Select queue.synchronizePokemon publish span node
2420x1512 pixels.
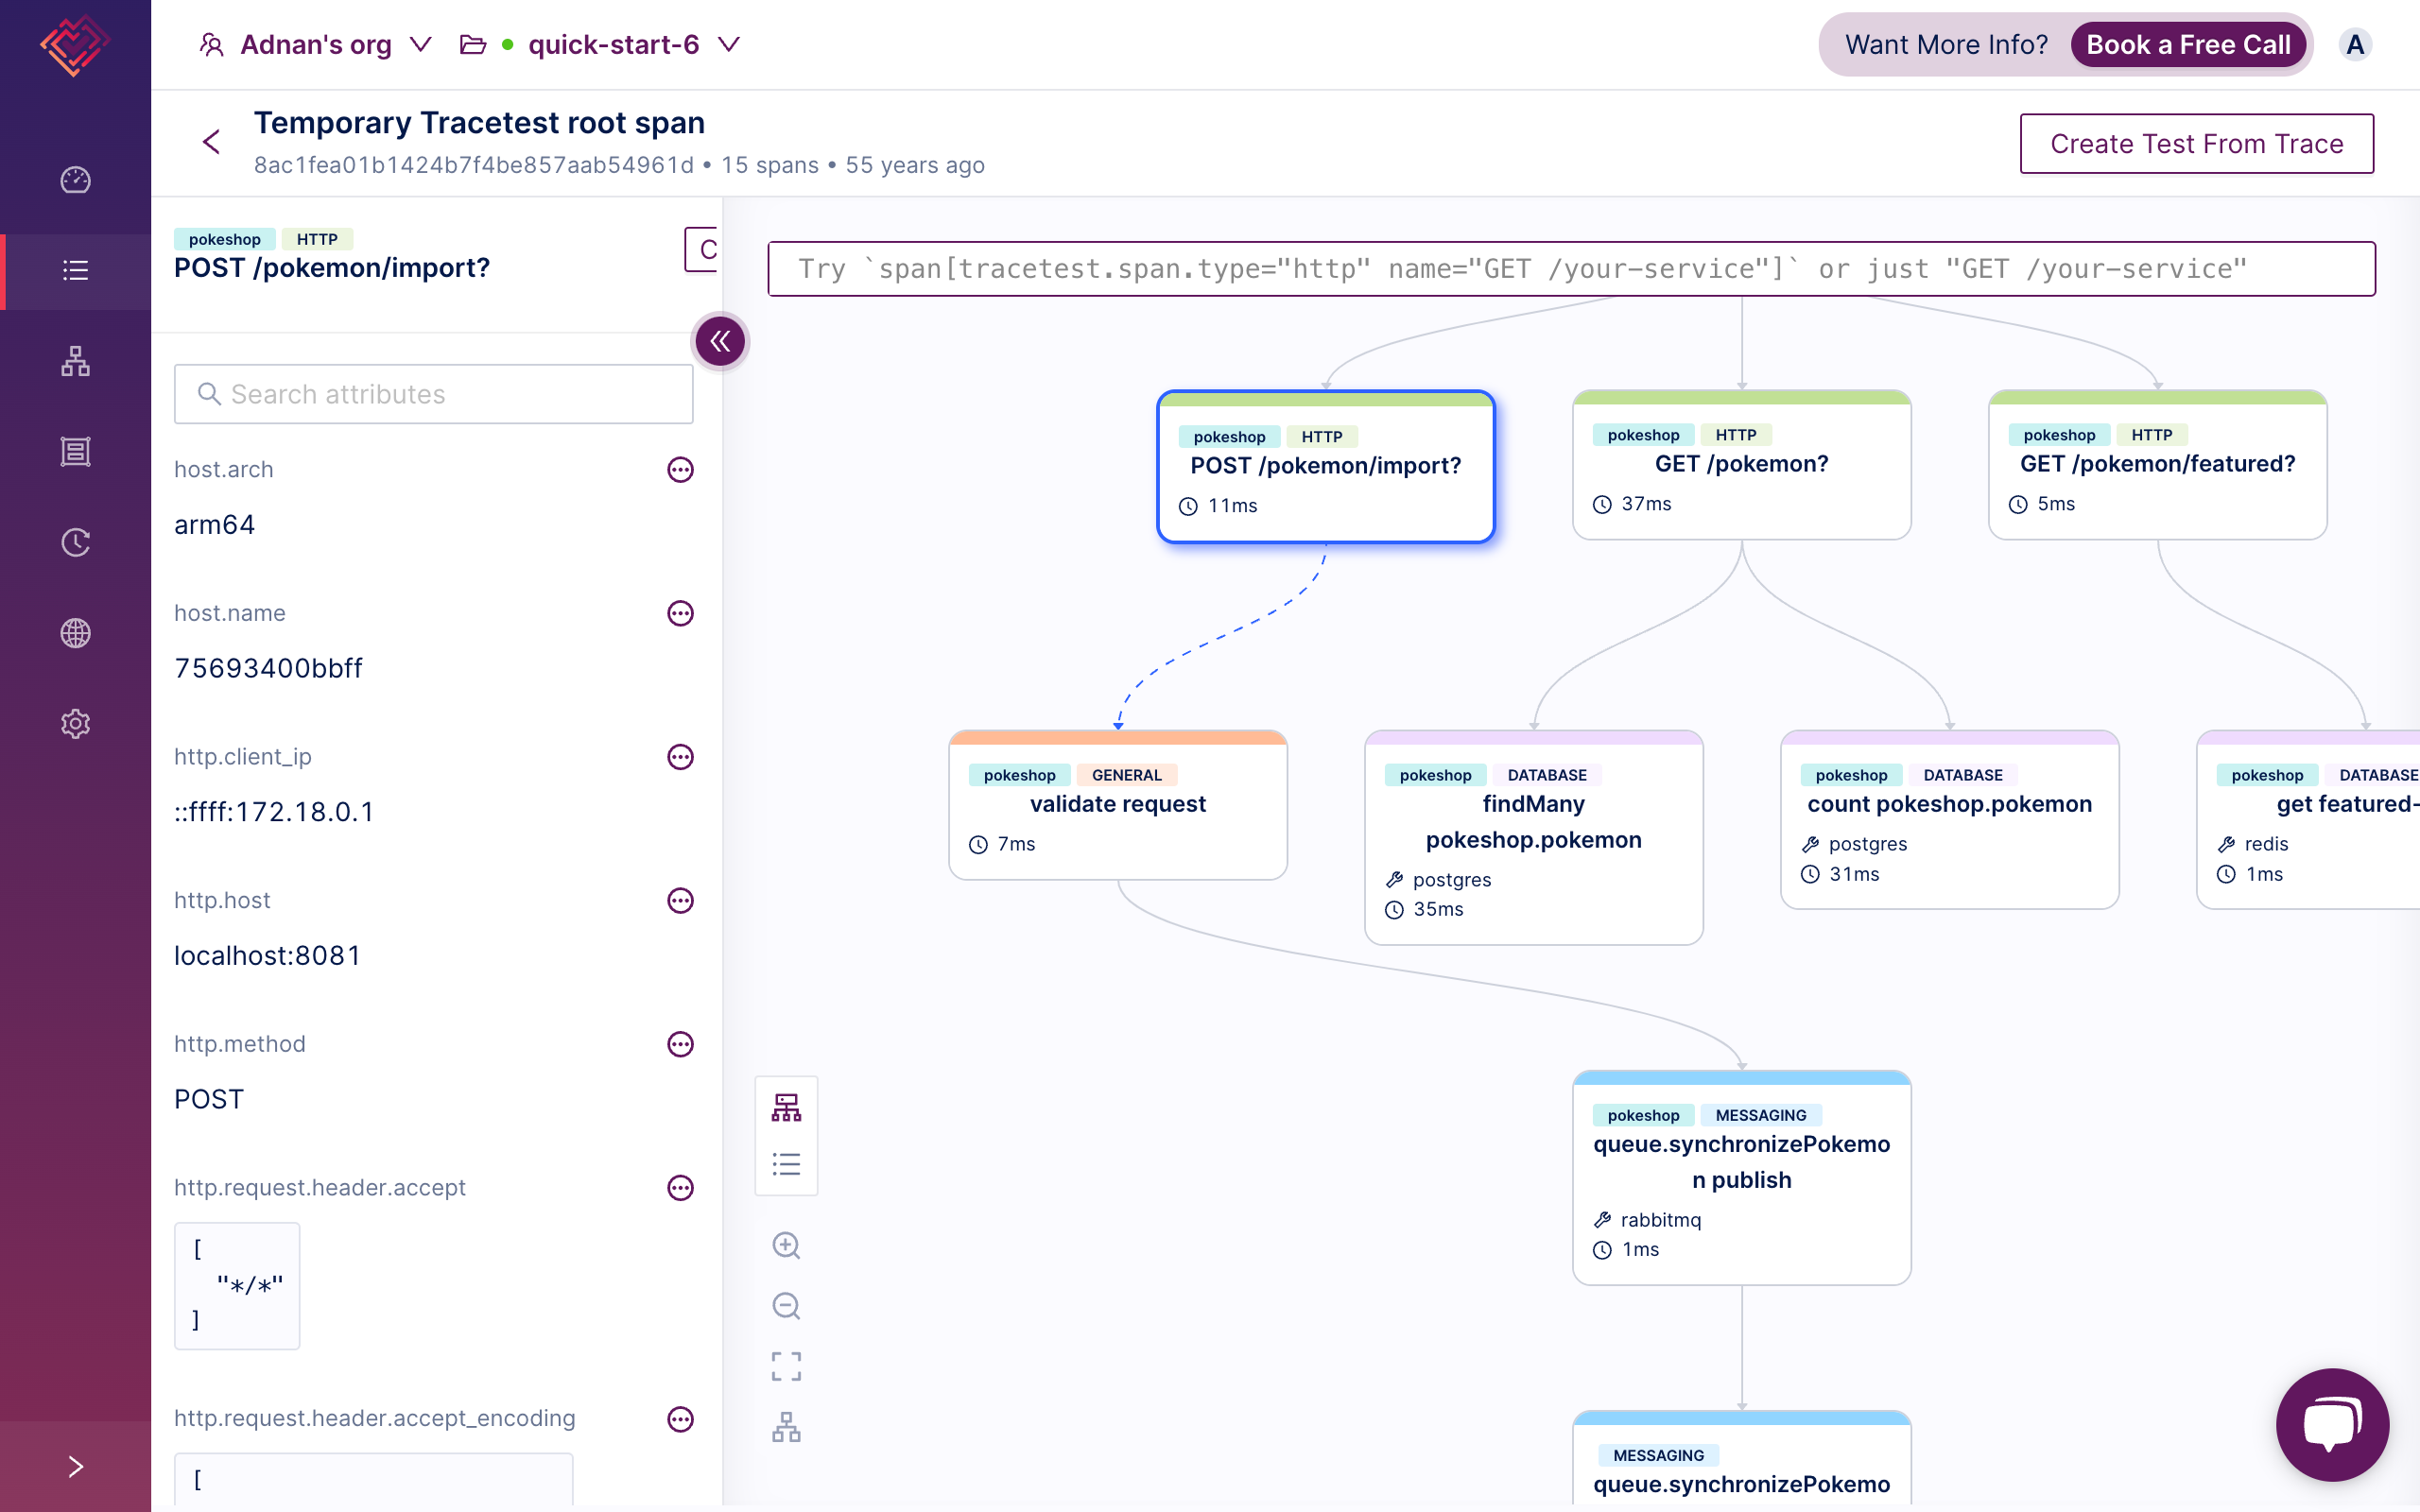(1741, 1178)
